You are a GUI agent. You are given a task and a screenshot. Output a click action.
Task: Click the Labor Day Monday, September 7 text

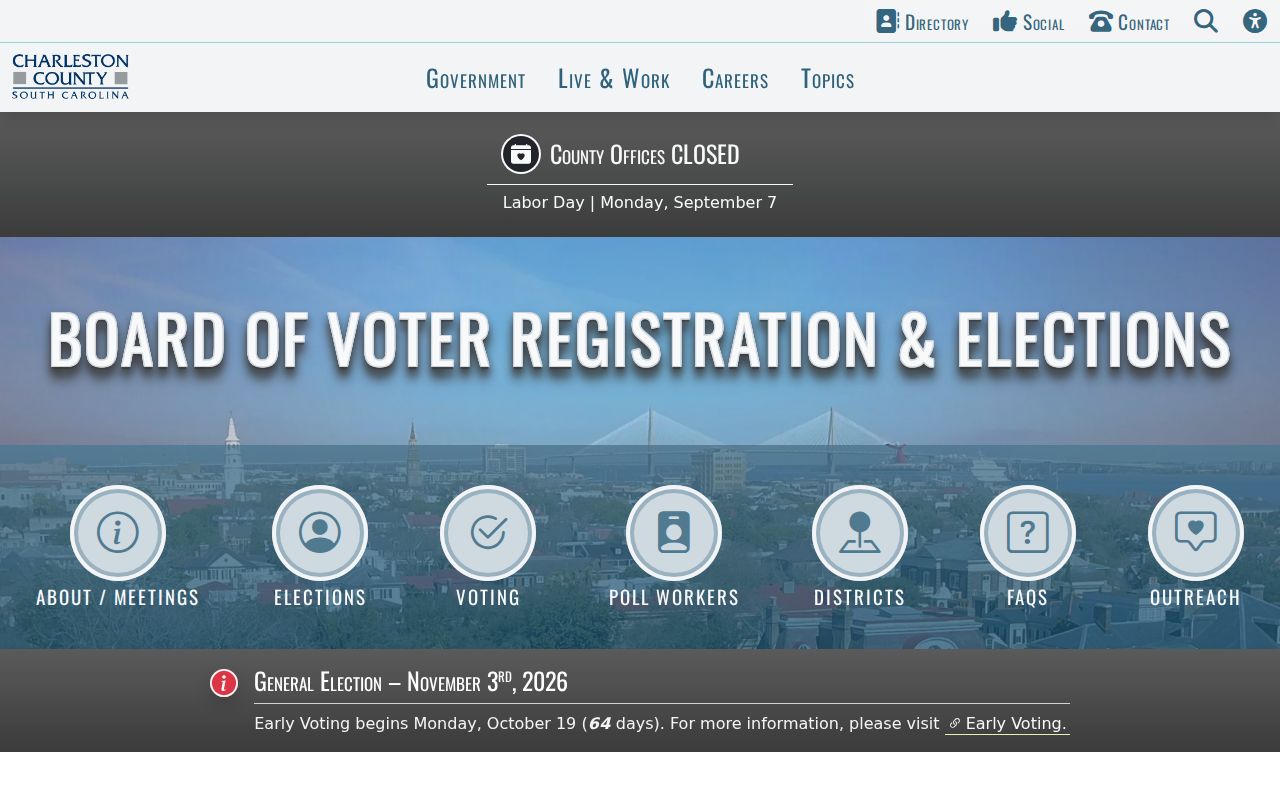(640, 203)
